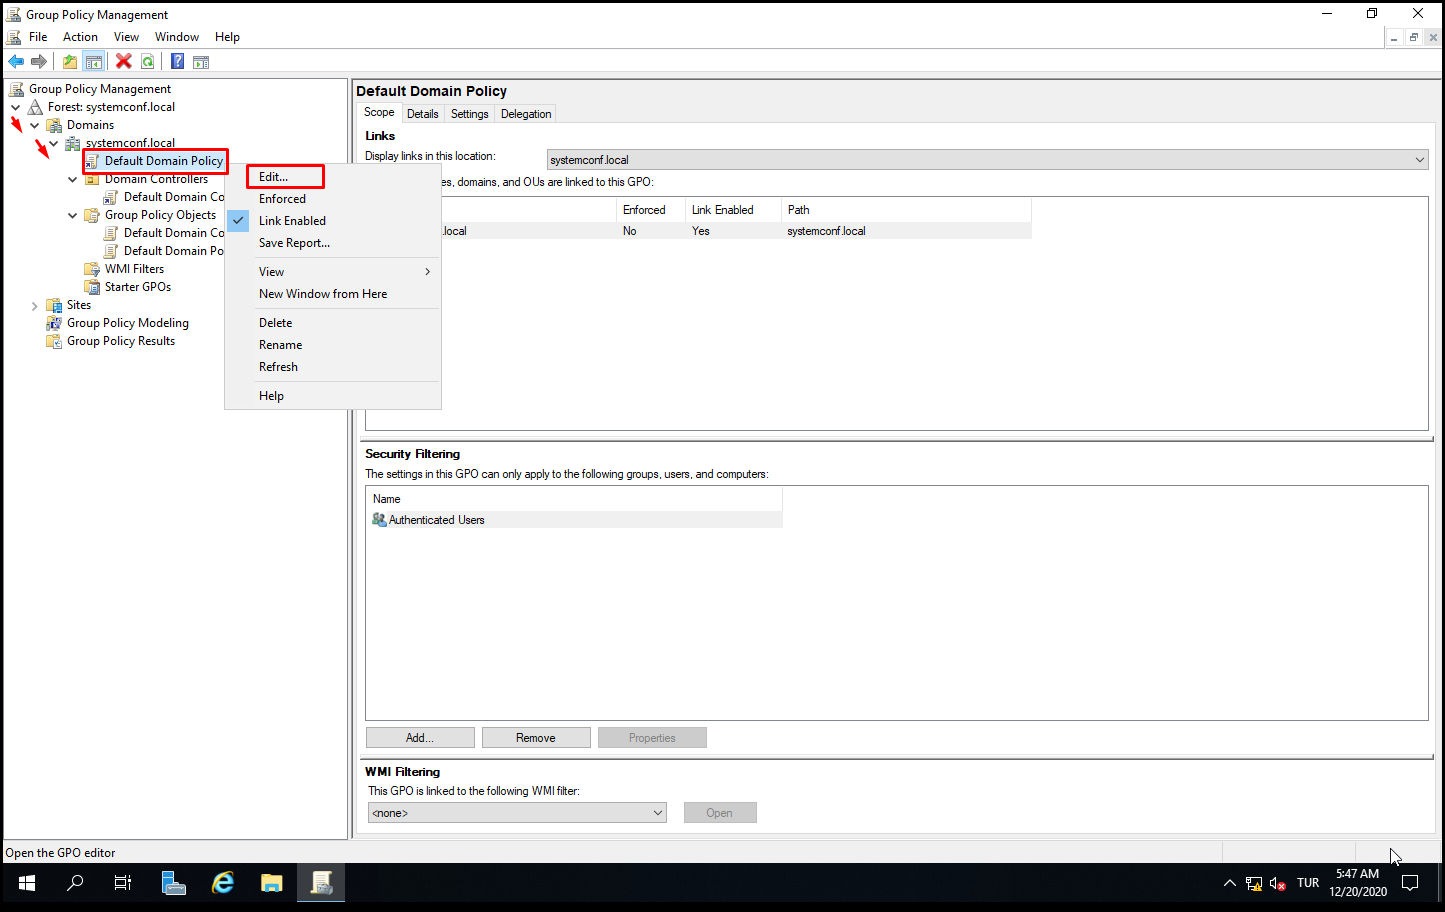Collapse the systemconf.local domain node

pos(54,143)
